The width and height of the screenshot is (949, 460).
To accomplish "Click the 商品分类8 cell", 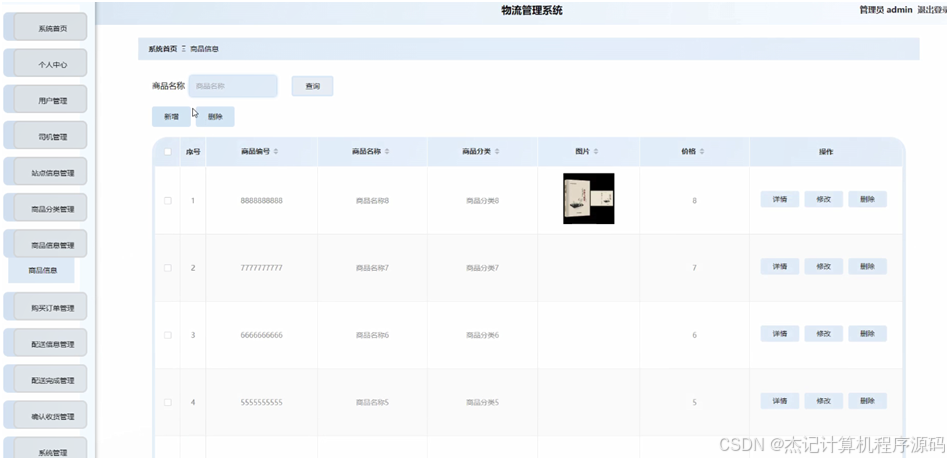I will [x=482, y=200].
